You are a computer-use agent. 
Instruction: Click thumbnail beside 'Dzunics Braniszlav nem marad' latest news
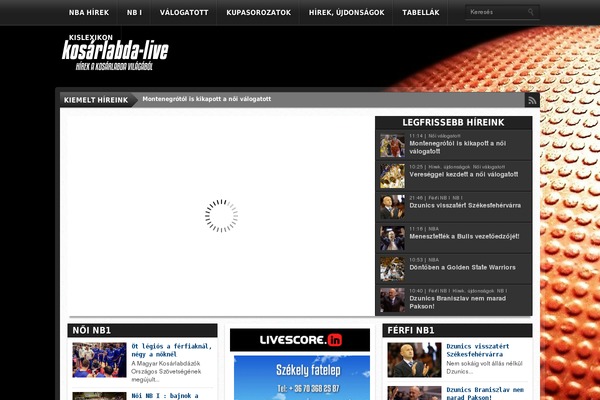(x=392, y=300)
